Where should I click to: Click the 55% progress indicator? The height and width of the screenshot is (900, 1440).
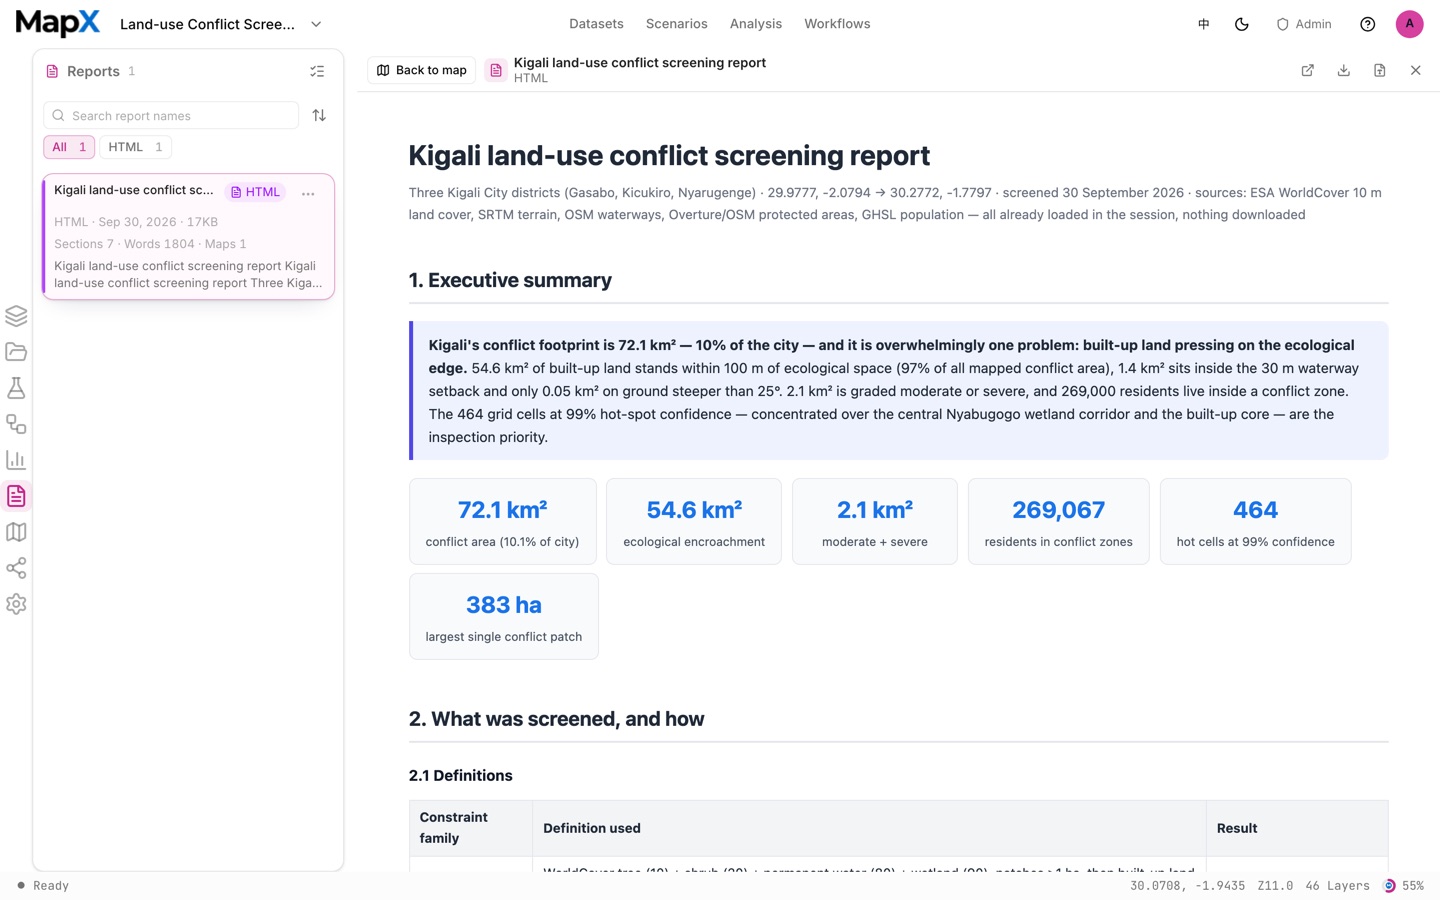point(1403,886)
